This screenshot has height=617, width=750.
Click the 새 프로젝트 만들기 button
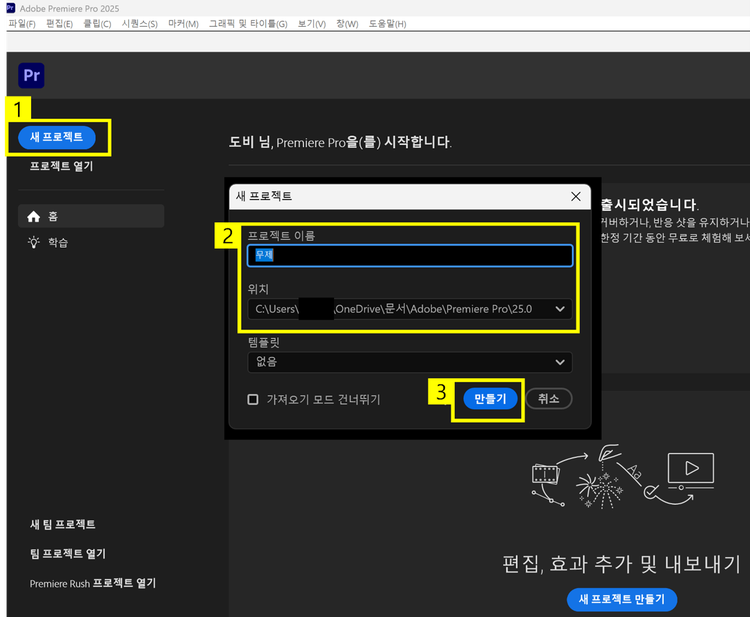click(x=622, y=599)
